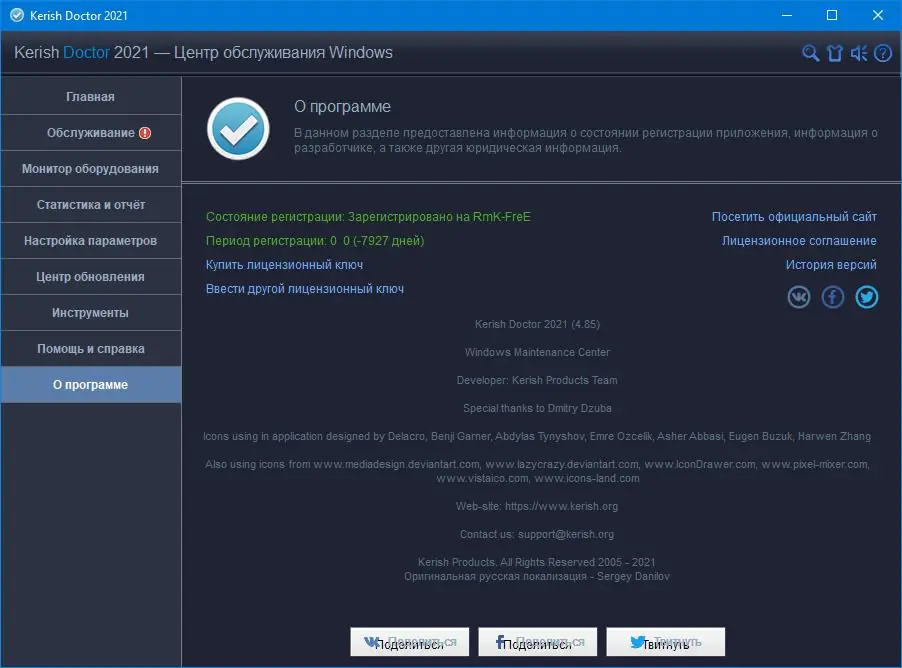
Task: Click the Twitter round social icon
Action: [866, 297]
